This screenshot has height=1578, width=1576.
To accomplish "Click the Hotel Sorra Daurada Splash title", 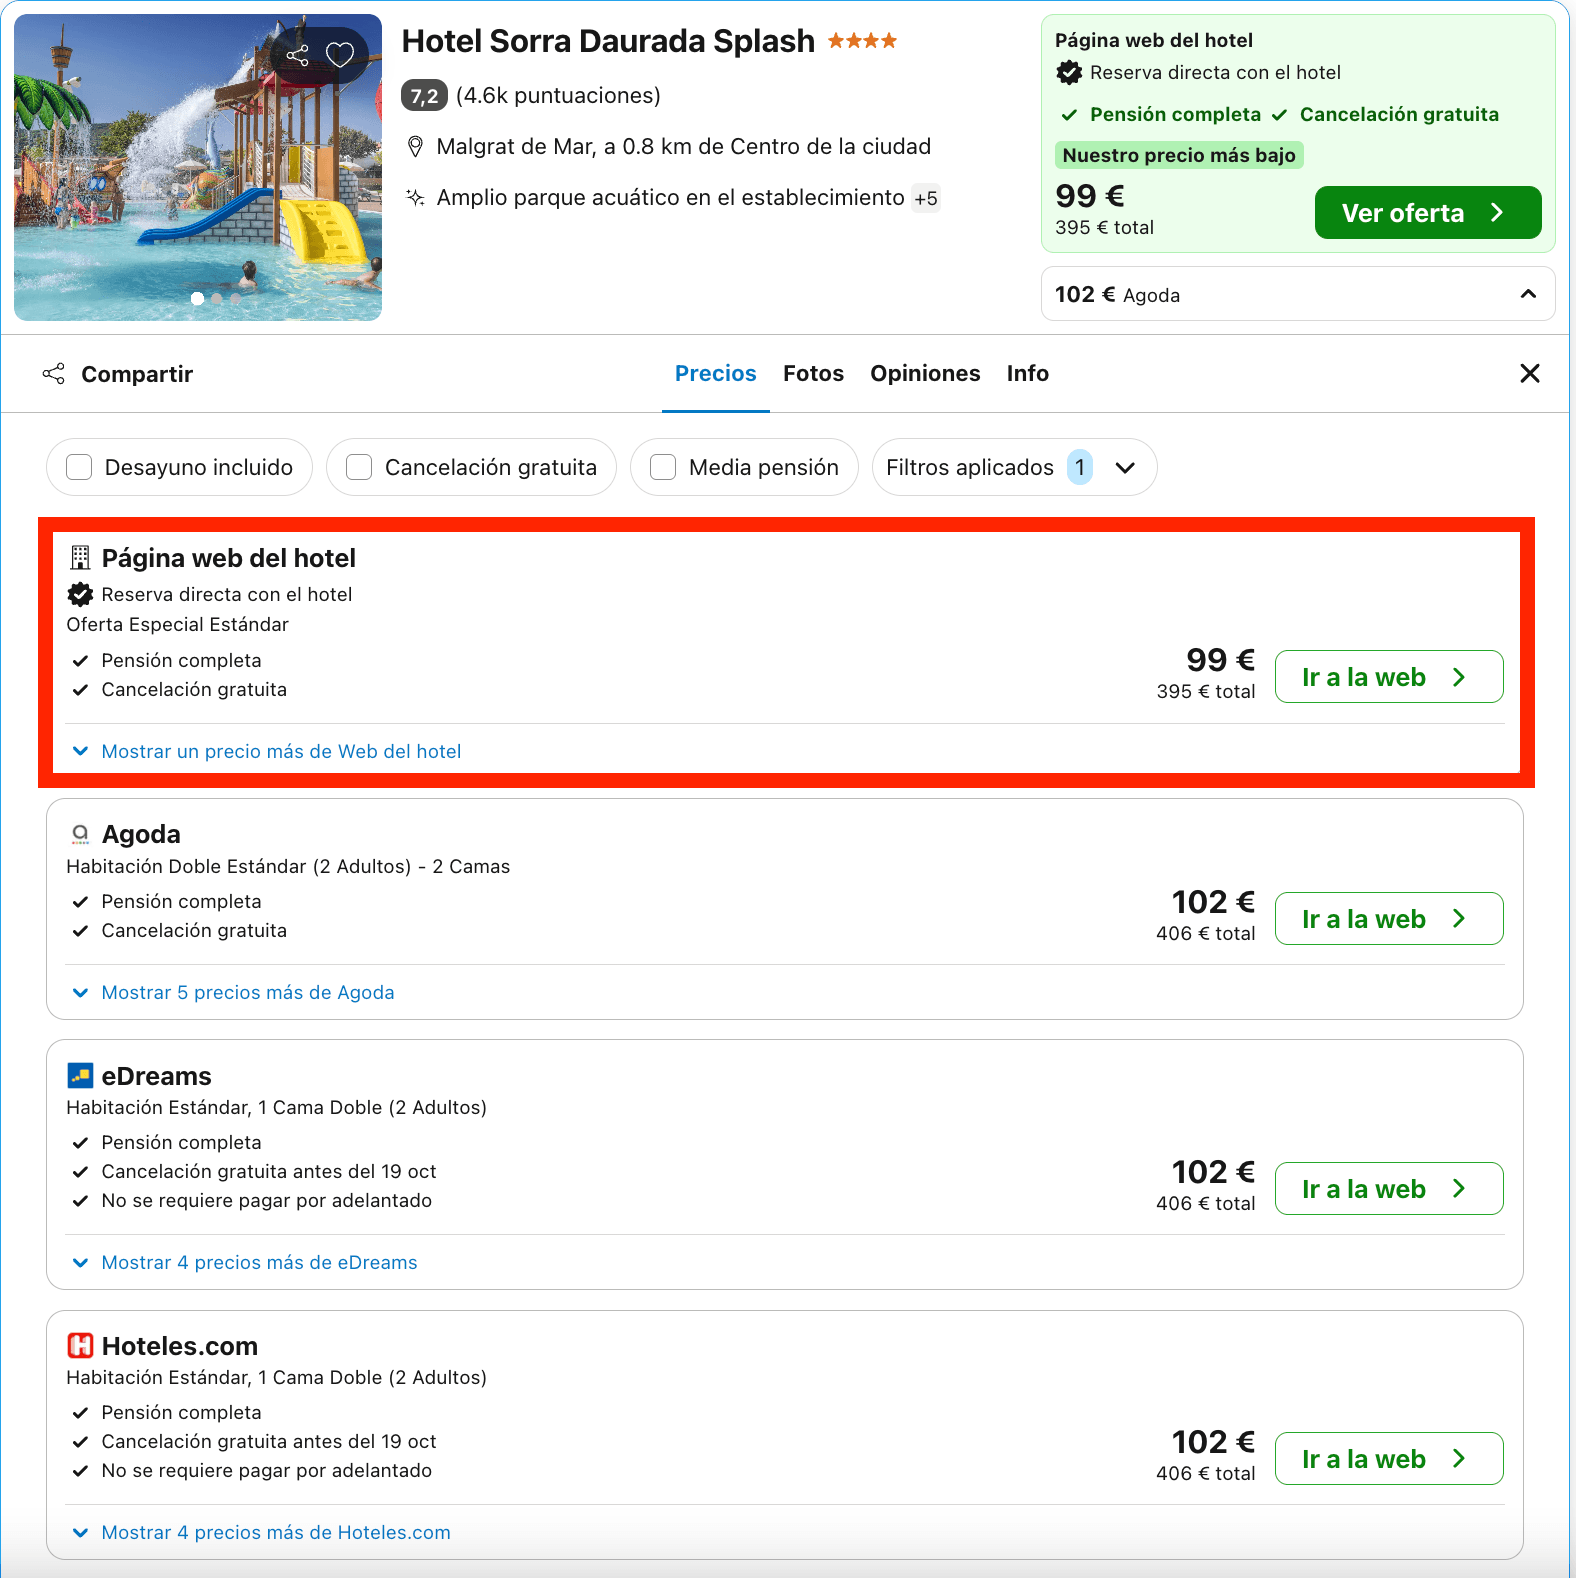I will pyautogui.click(x=608, y=41).
